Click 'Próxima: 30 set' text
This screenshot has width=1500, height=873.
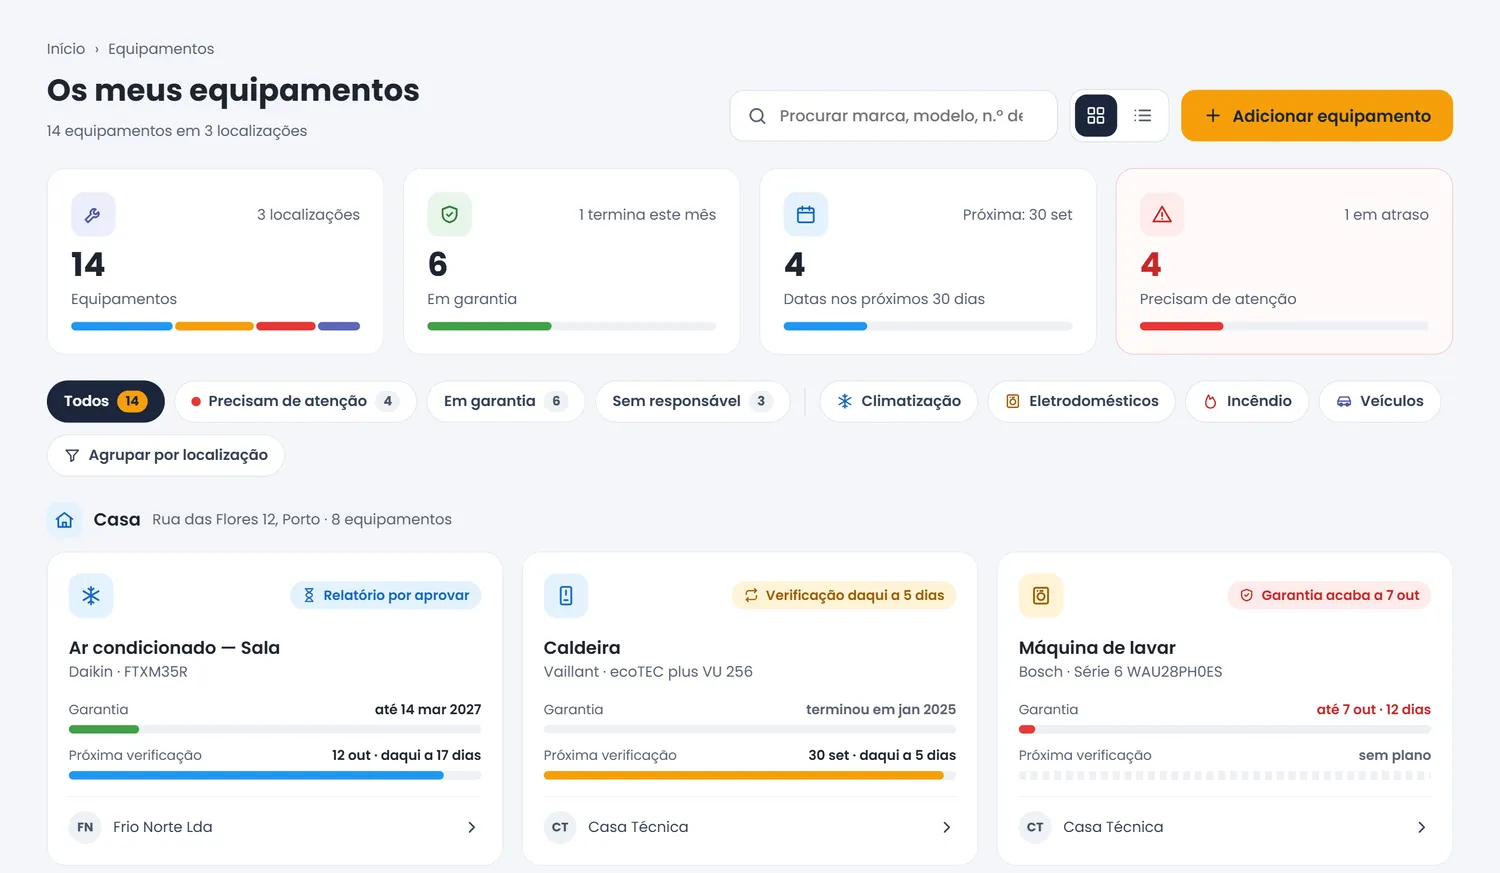(1017, 215)
